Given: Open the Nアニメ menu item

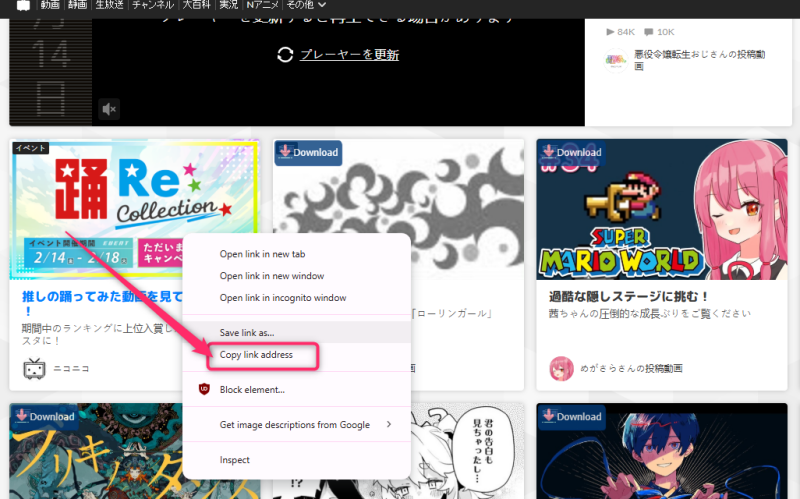Looking at the screenshot, I should [x=262, y=5].
